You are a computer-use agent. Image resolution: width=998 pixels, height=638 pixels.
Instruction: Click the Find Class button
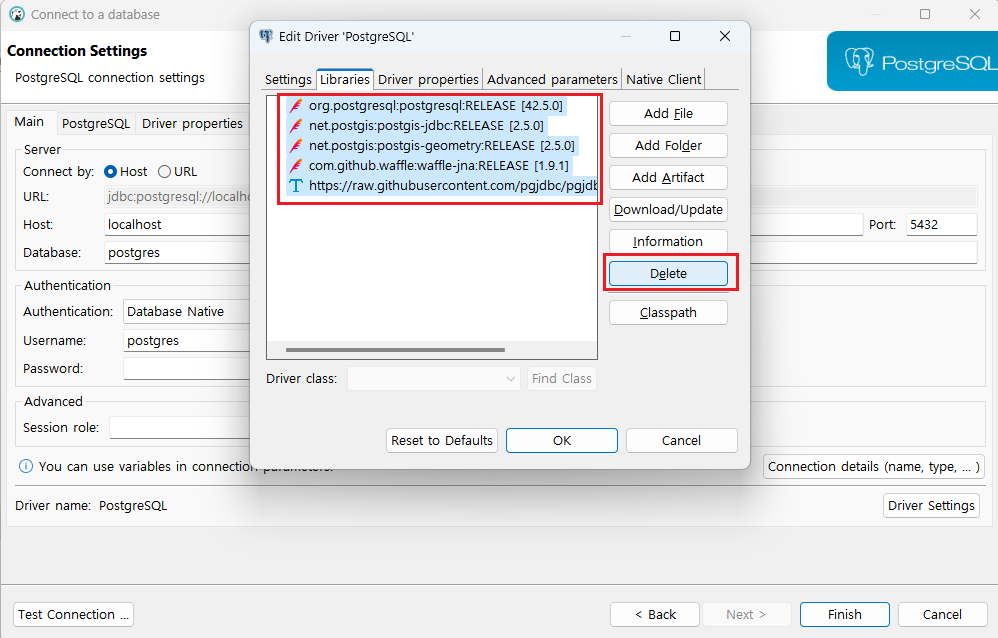tap(561, 379)
